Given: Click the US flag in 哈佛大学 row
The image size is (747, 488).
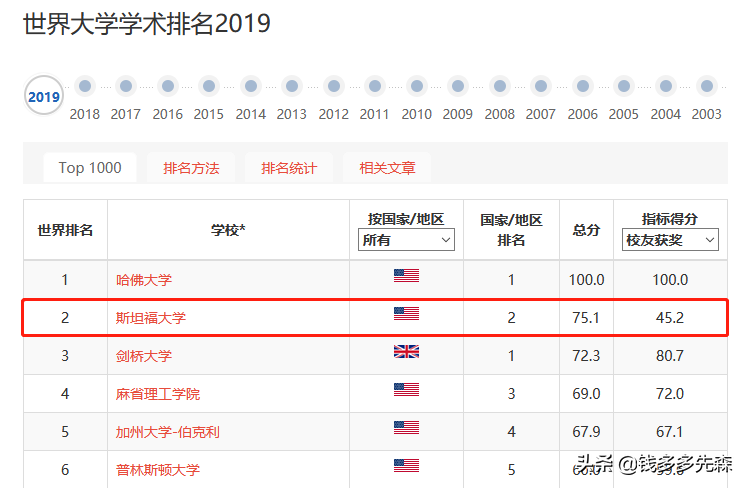Looking at the screenshot, I should (406, 275).
